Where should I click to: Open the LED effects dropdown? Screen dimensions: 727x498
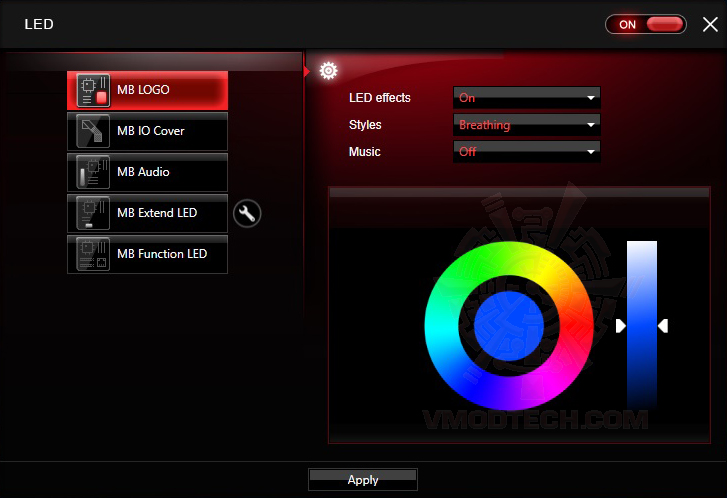point(527,98)
